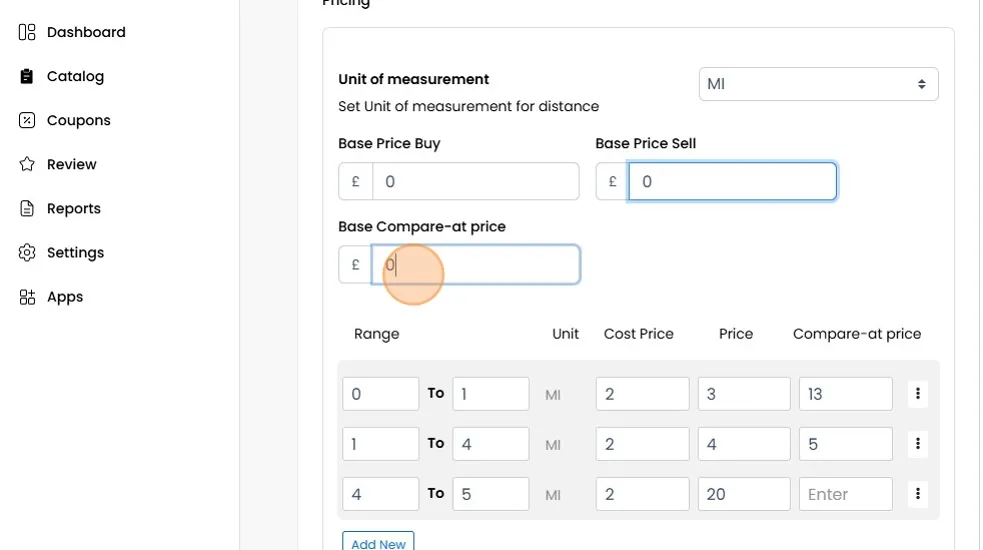Edit Compare-at price value 5
Screen dimensions: 983x550
click(x=846, y=444)
